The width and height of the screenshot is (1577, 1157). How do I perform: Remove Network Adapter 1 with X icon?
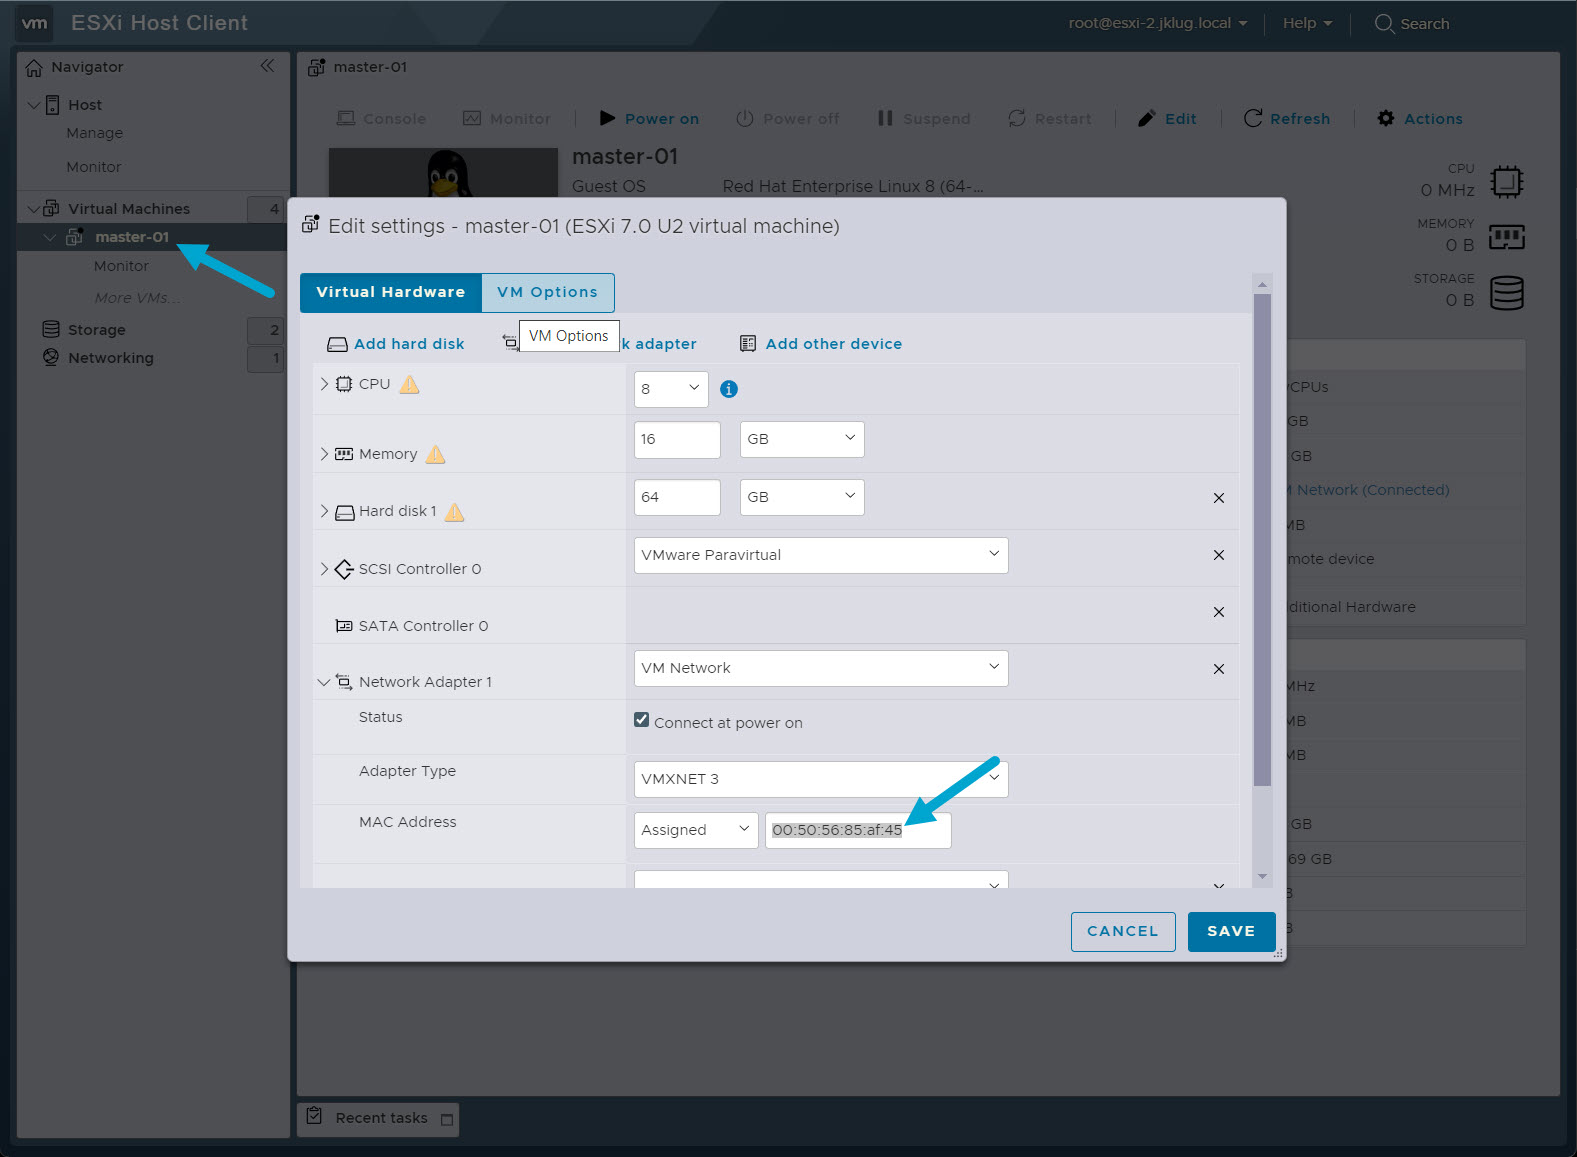1218,669
